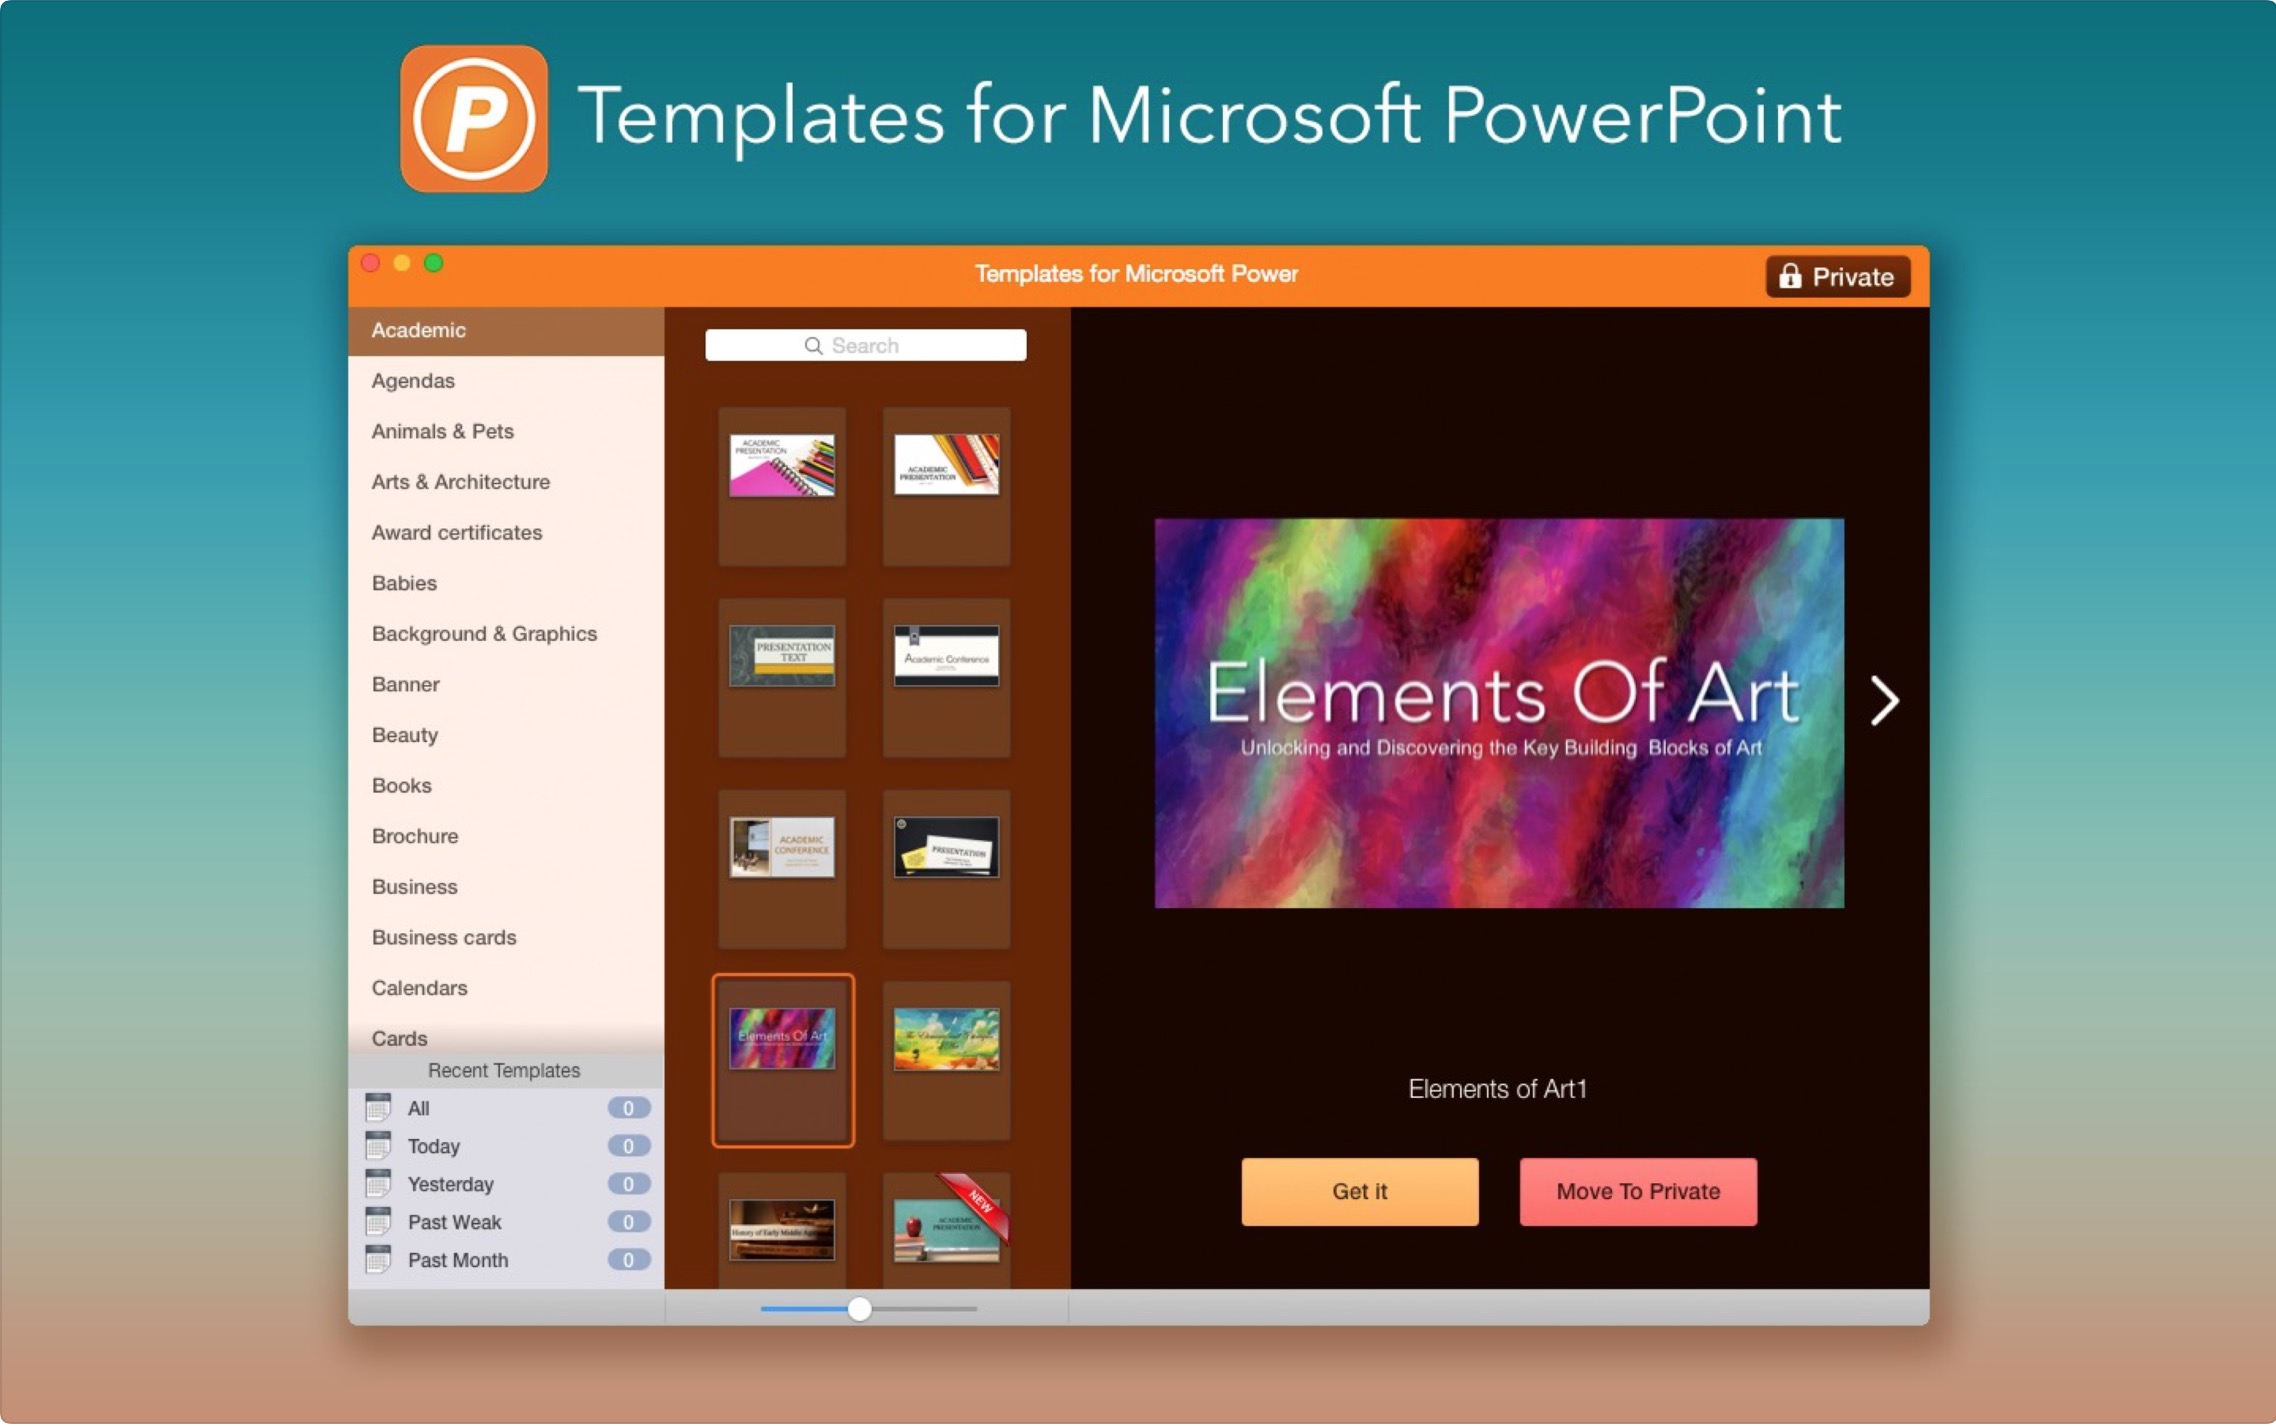2276x1426 pixels.
Task: Select the Background & Graphics category
Action: tap(483, 634)
